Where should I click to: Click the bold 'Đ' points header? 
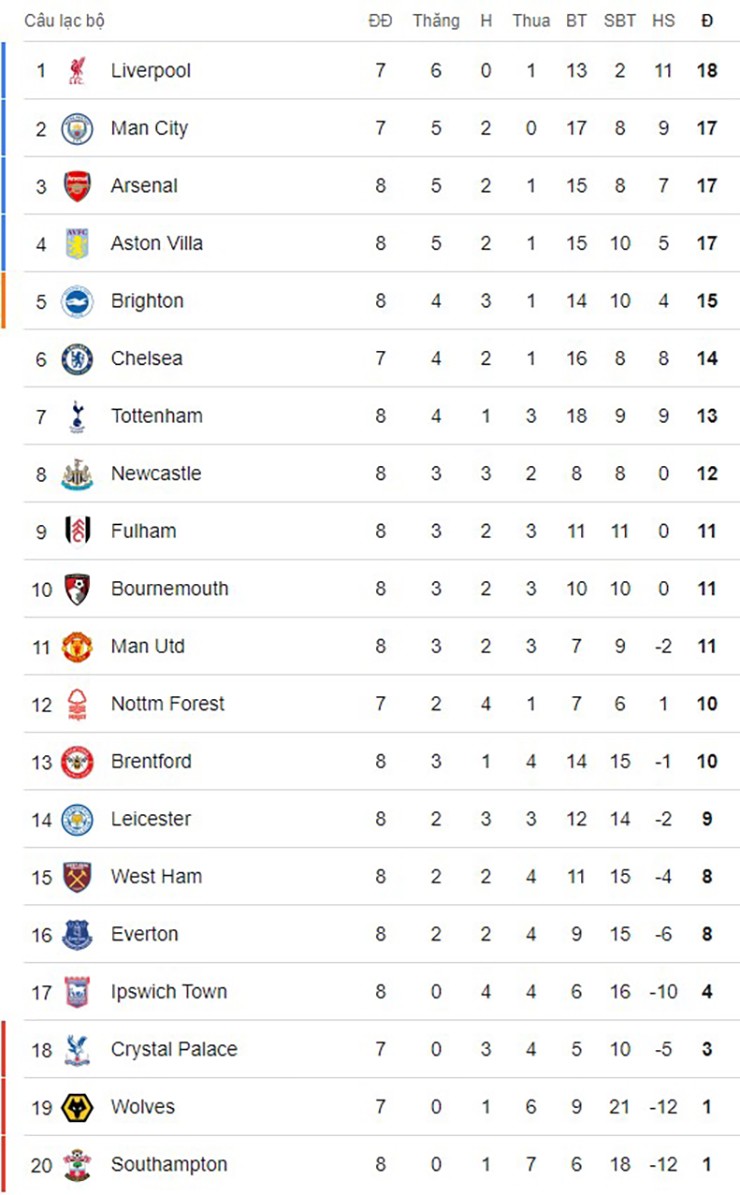707,21
